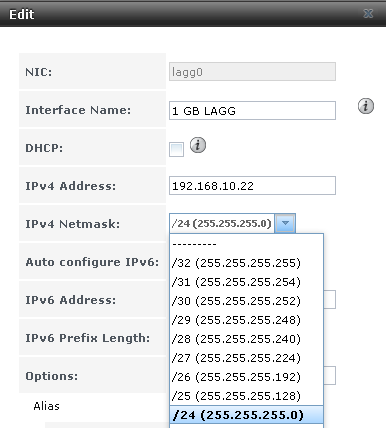Select /32 (255.255.255.255) netmask option
The height and width of the screenshot is (428, 386).
[246, 263]
